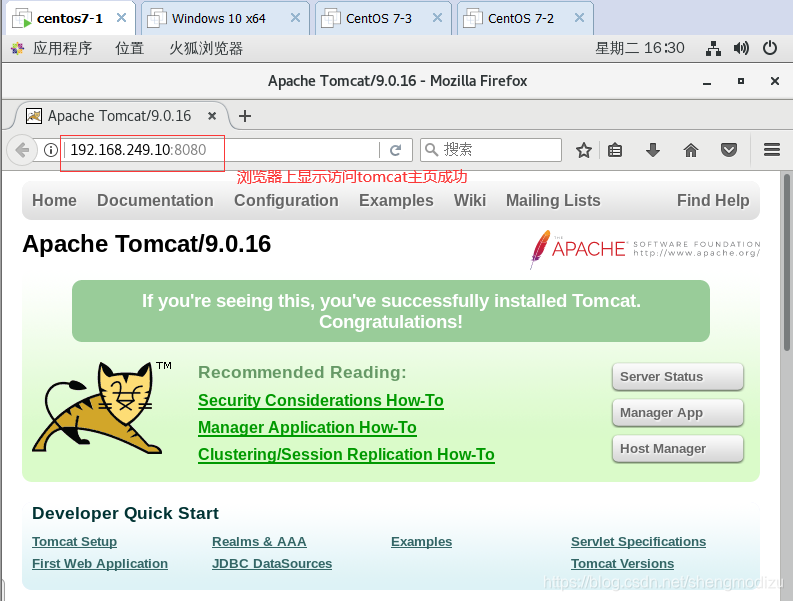Show bookmarks list icon
Screen dimensions: 793x601
[x=615, y=150]
